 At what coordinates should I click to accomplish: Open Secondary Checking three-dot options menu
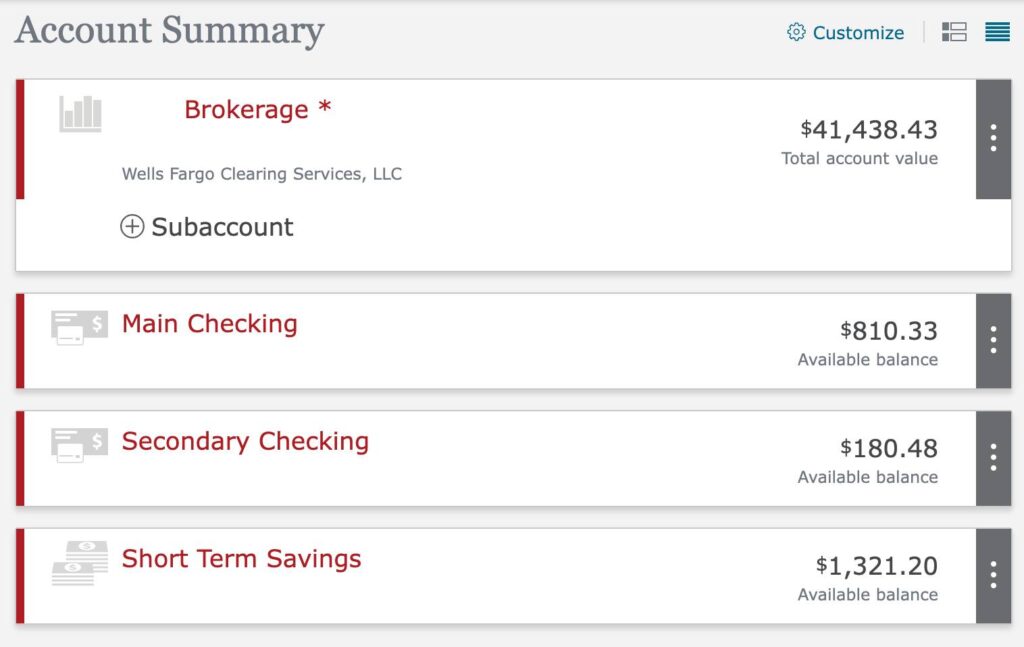click(x=993, y=458)
